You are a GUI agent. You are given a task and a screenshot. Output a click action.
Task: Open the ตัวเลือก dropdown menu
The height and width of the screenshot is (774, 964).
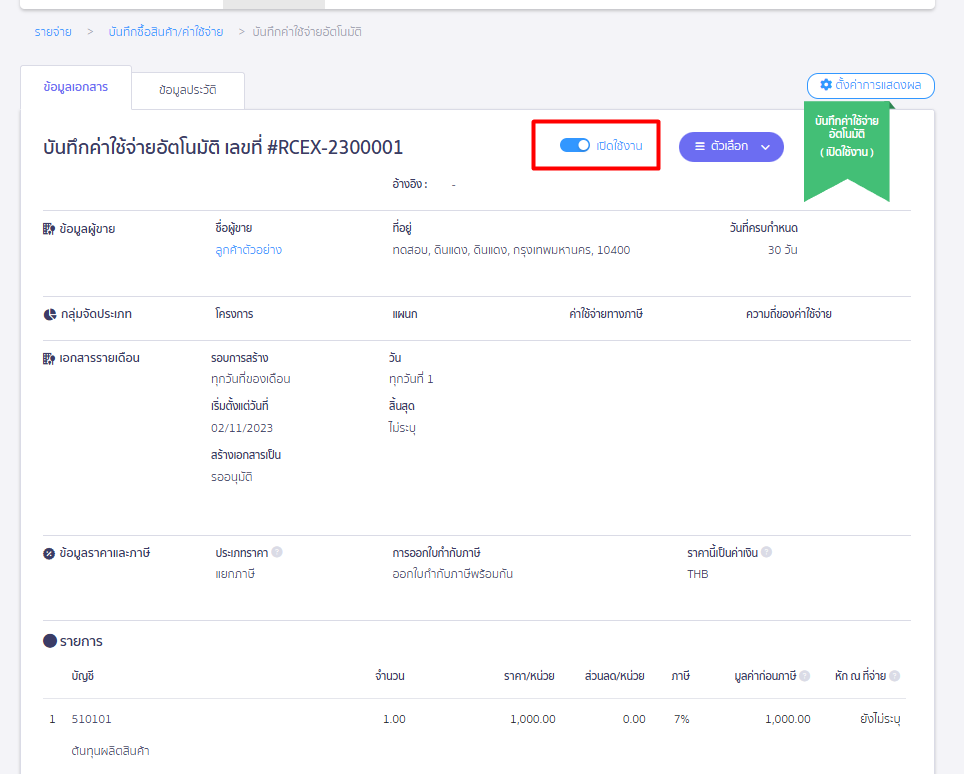731,147
